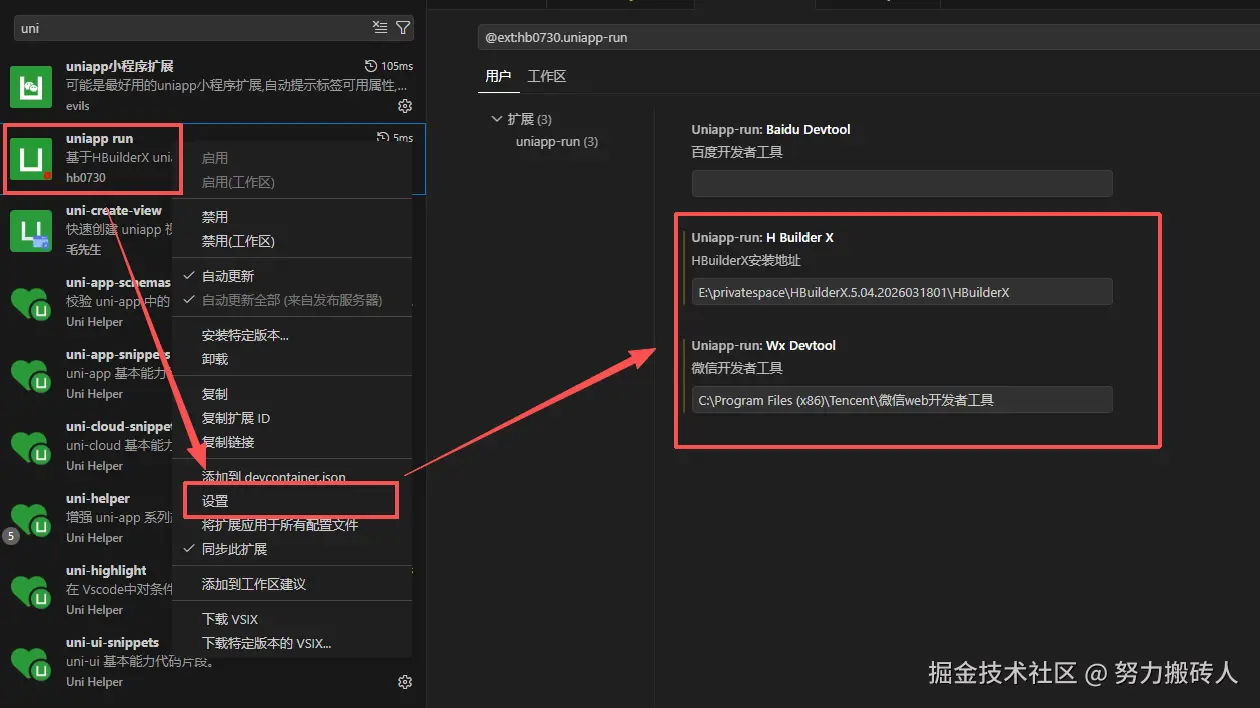Viewport: 1260px width, 708px height.
Task: Switch to the 工作区 settings tab
Action: pos(547,76)
